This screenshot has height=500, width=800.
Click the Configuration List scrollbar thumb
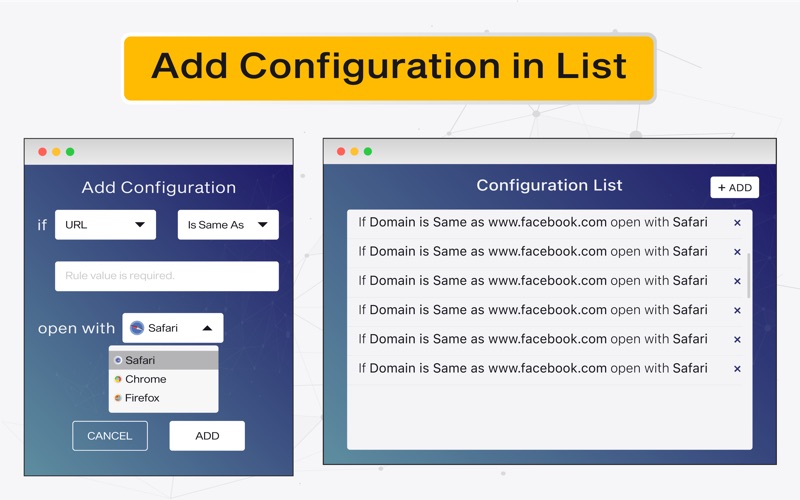(x=748, y=276)
